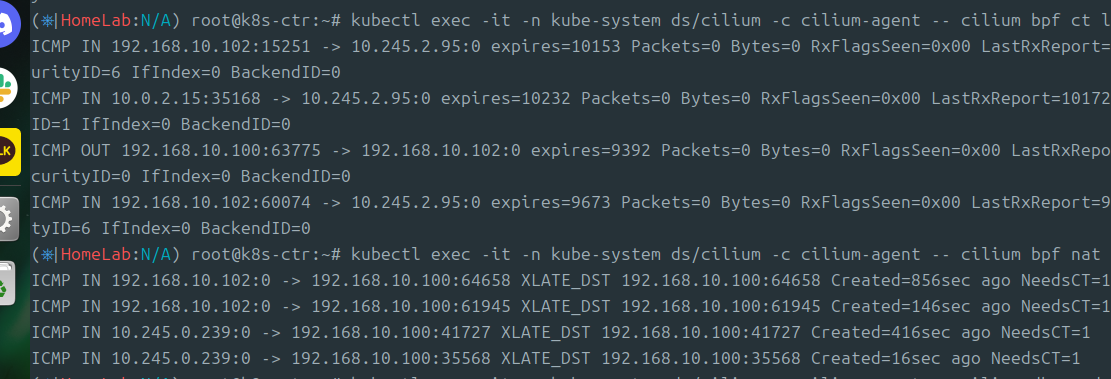Open the Settings gear icon in dock
1111x379 pixels.
pyautogui.click(x=9, y=220)
